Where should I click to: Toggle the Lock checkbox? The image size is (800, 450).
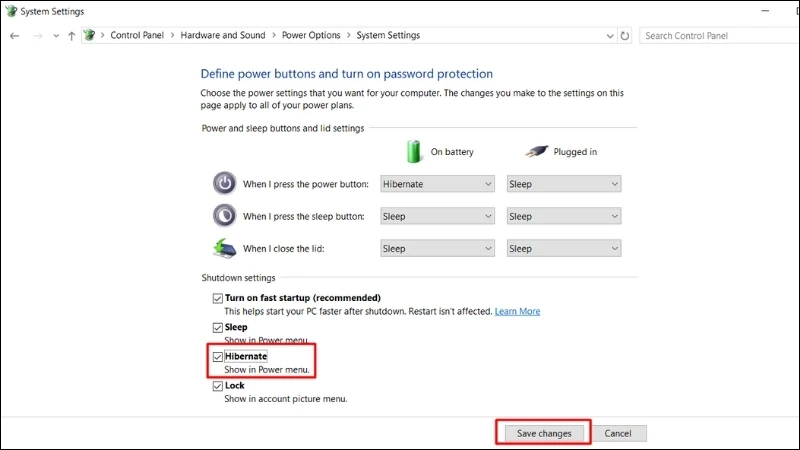click(x=218, y=386)
